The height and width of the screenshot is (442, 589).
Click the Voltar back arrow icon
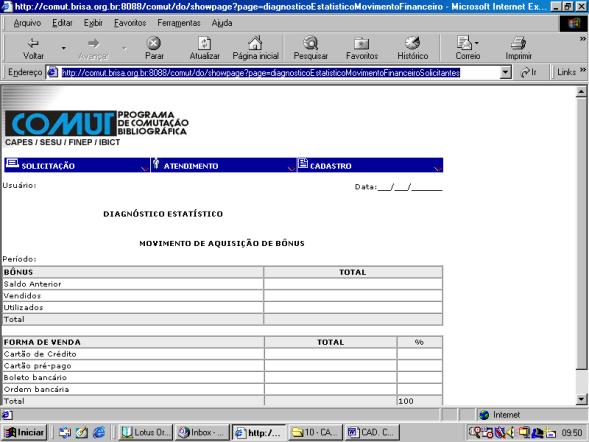click(x=33, y=43)
